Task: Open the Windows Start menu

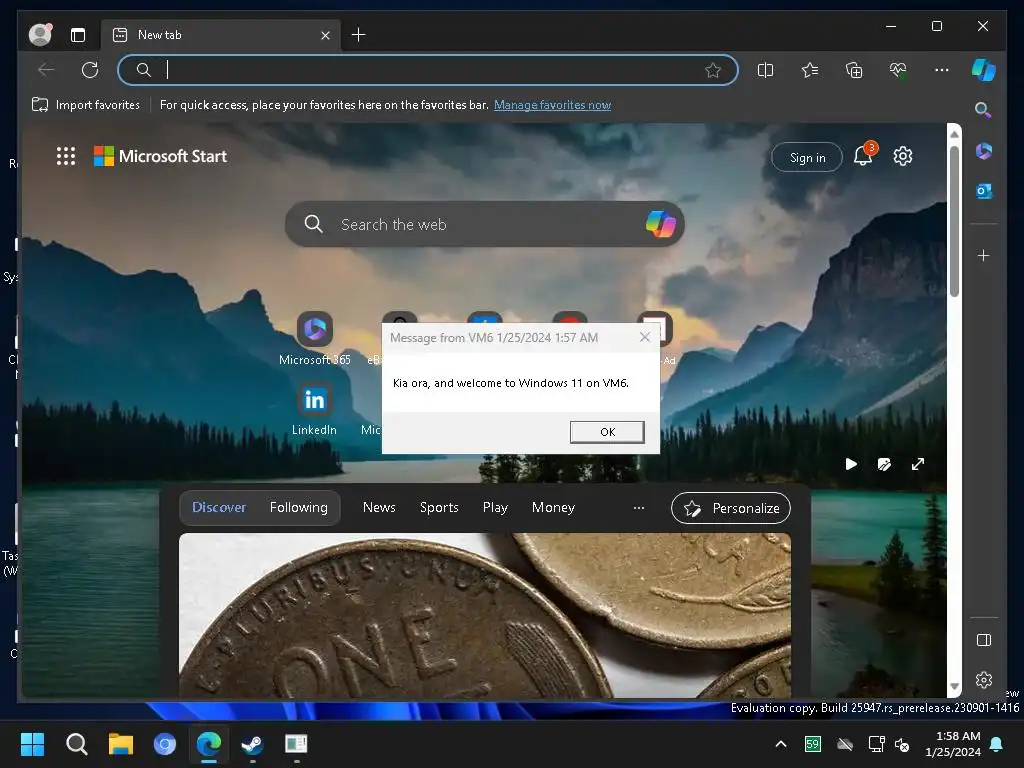Action: point(32,744)
